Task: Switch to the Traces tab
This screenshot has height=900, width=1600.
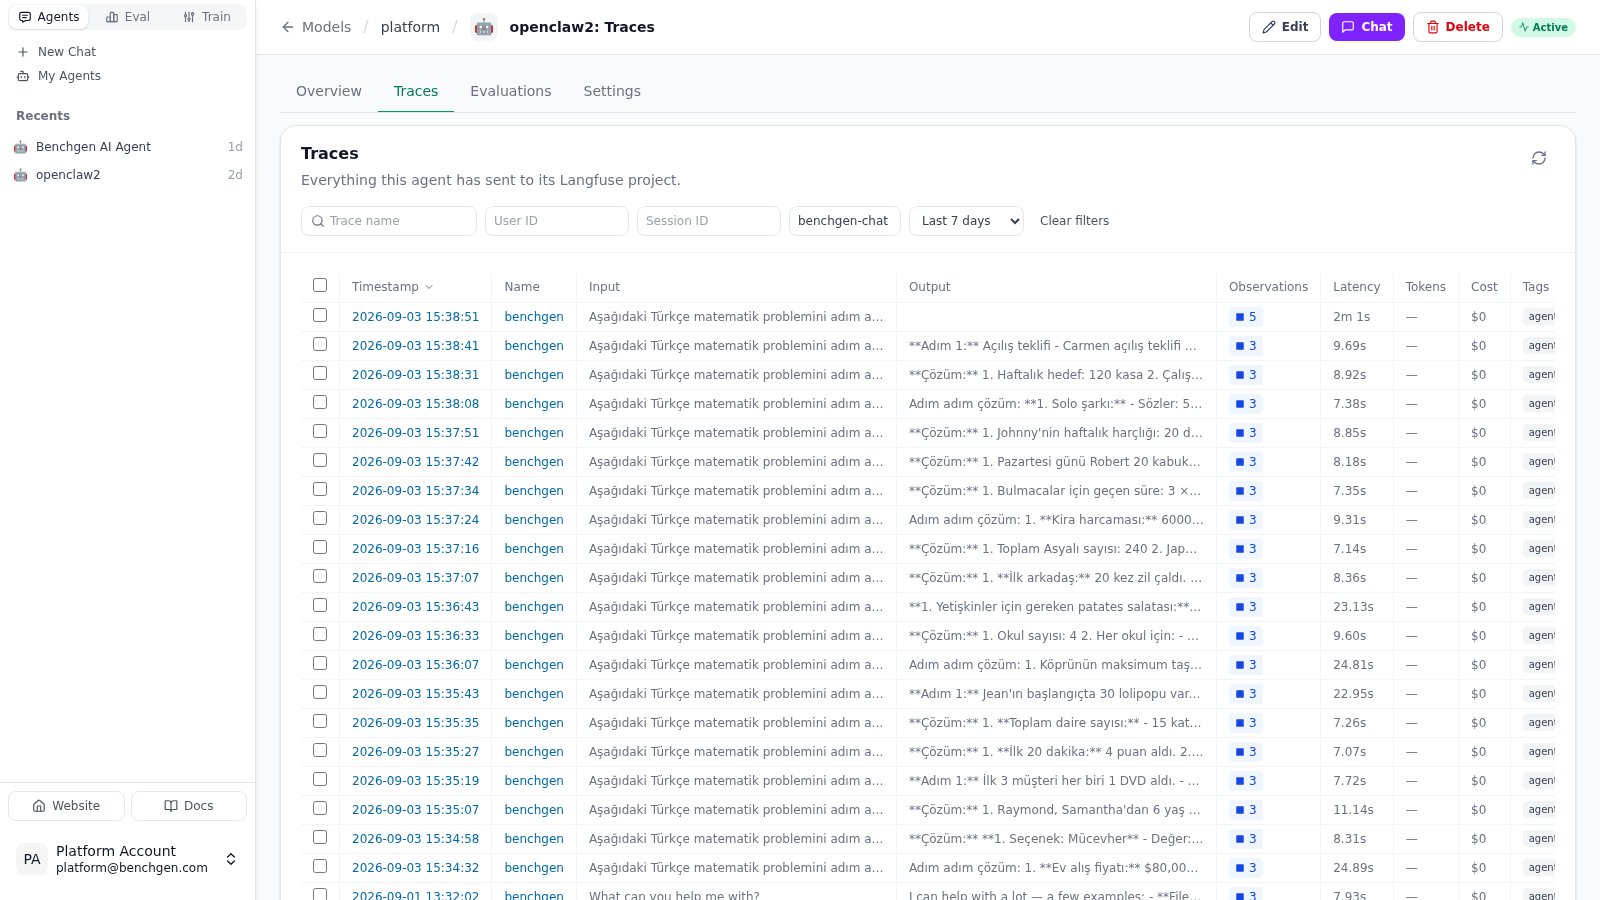Action: [x=416, y=91]
